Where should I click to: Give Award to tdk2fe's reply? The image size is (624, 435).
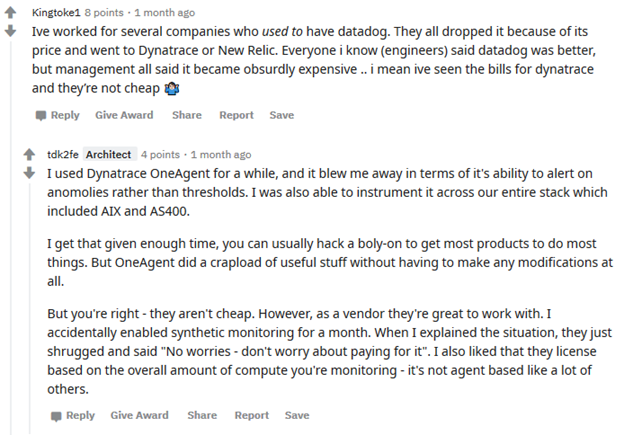pos(139,415)
